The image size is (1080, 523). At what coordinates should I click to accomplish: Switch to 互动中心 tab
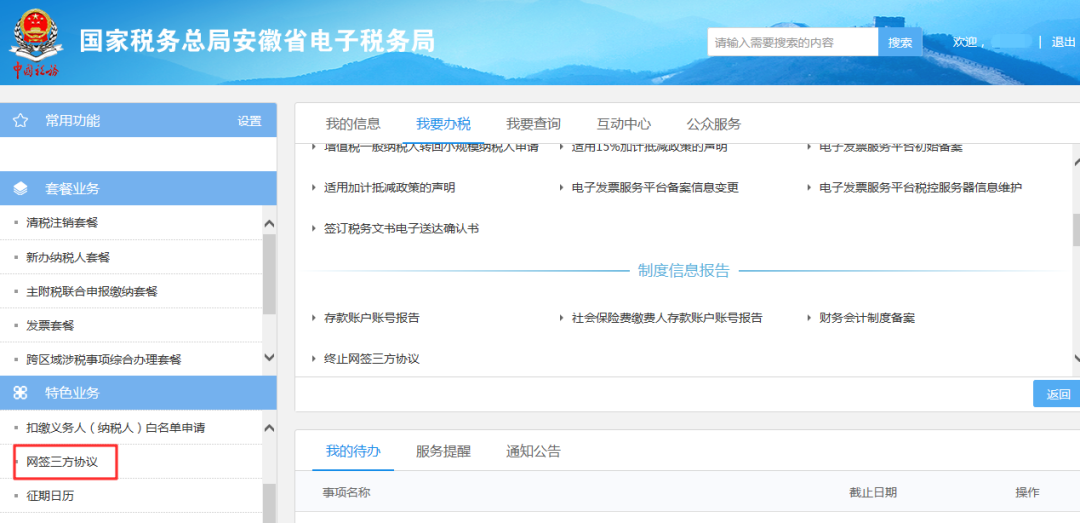[x=624, y=124]
